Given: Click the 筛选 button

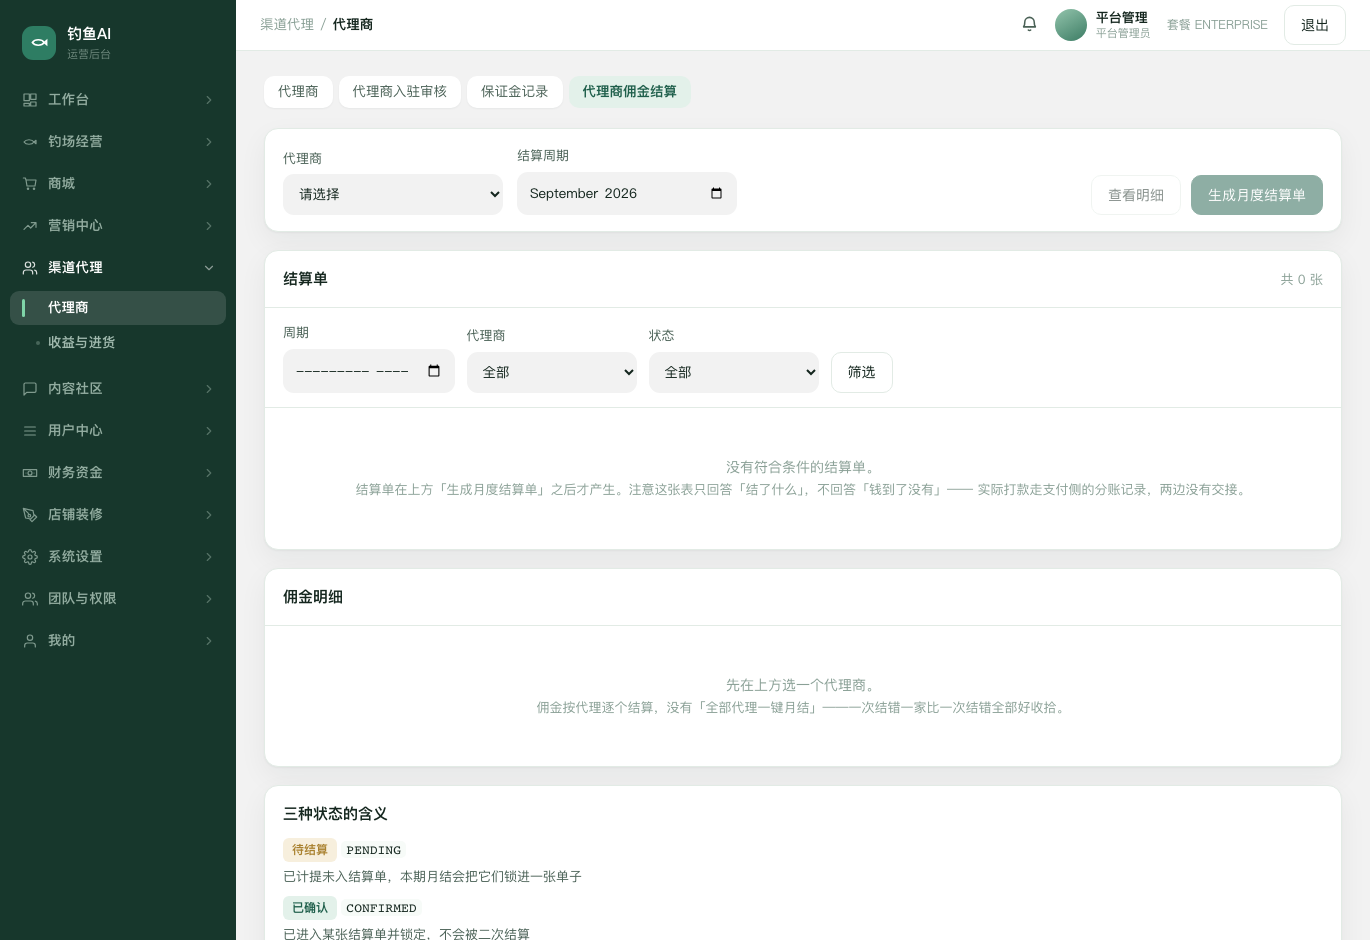Looking at the screenshot, I should tap(862, 372).
